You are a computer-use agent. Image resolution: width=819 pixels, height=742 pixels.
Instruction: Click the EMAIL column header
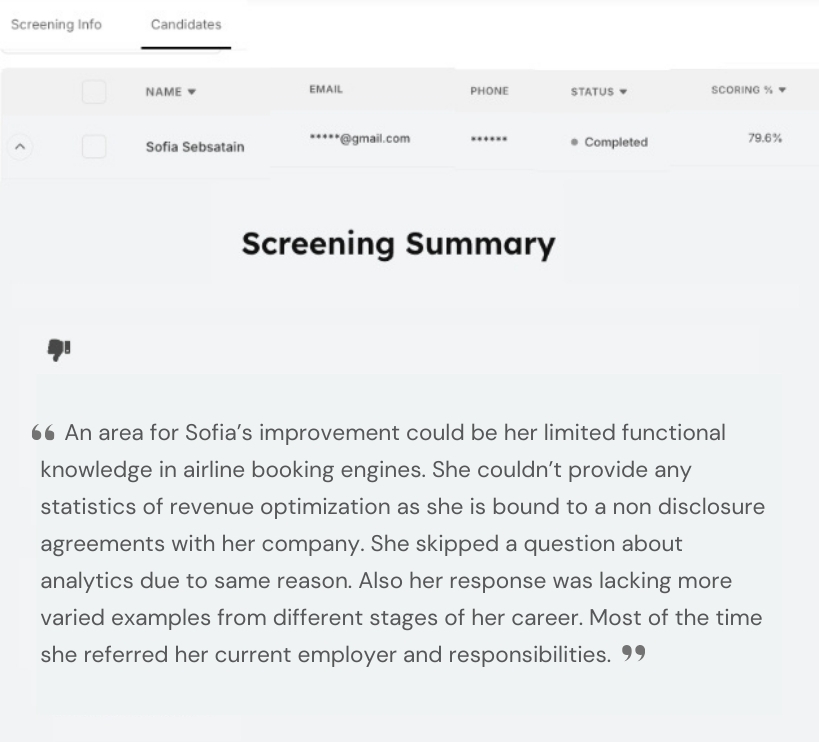pyautogui.click(x=326, y=89)
